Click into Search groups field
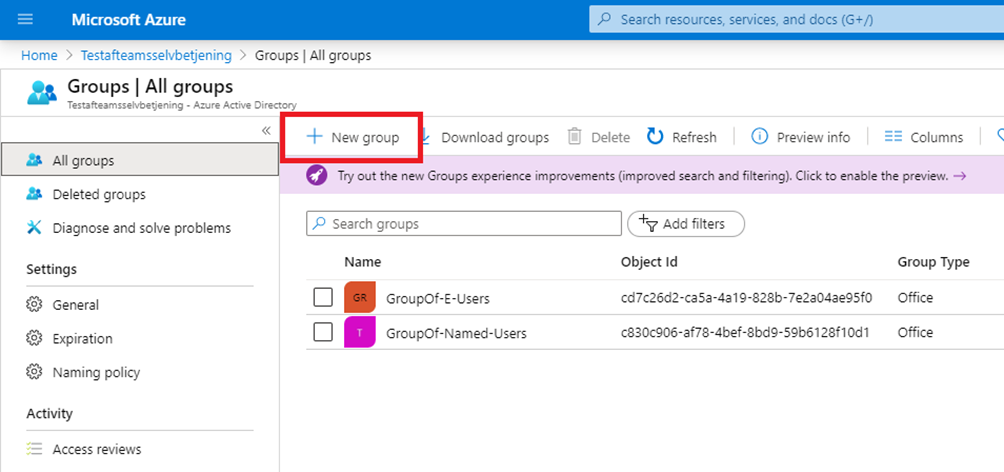The height and width of the screenshot is (472, 1004). (x=464, y=224)
